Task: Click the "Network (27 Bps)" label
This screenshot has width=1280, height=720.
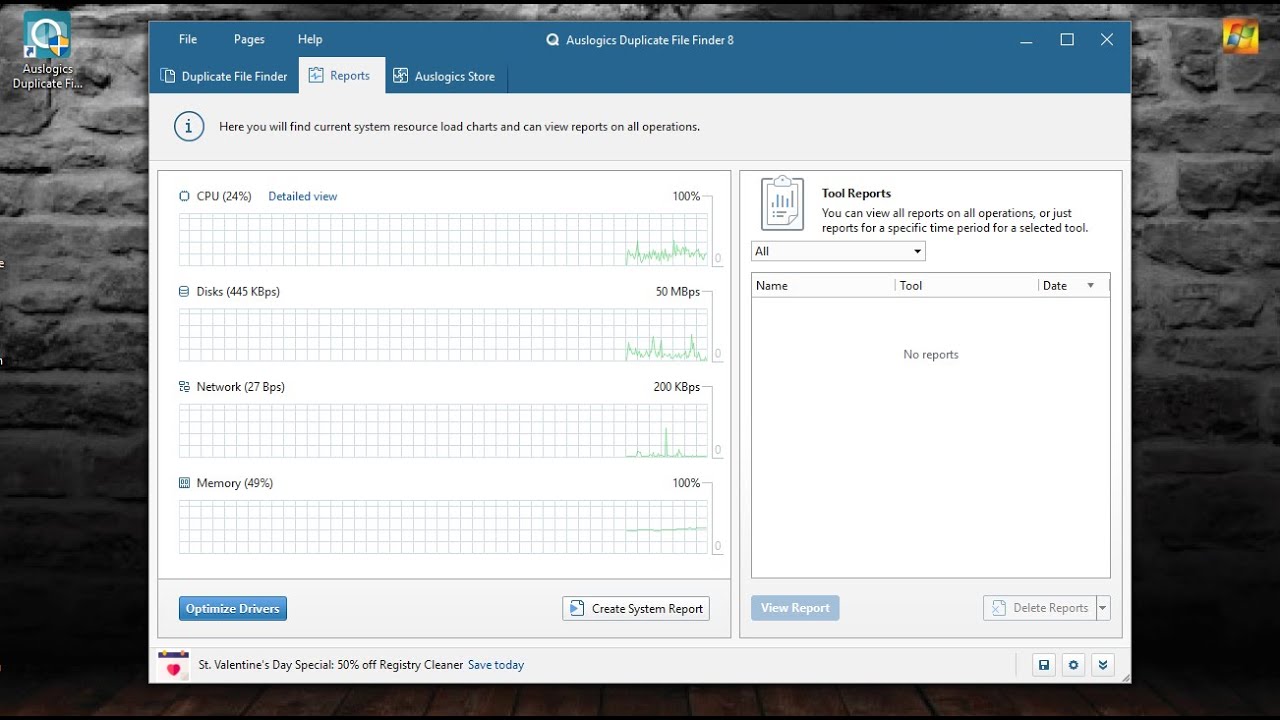Action: (241, 387)
